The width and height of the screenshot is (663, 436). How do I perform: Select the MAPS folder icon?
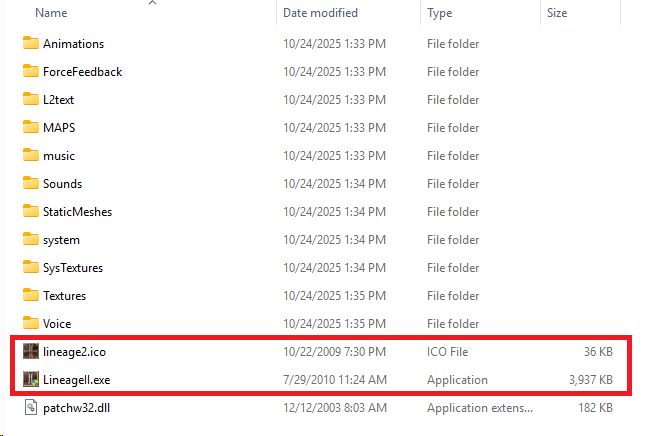[x=30, y=127]
